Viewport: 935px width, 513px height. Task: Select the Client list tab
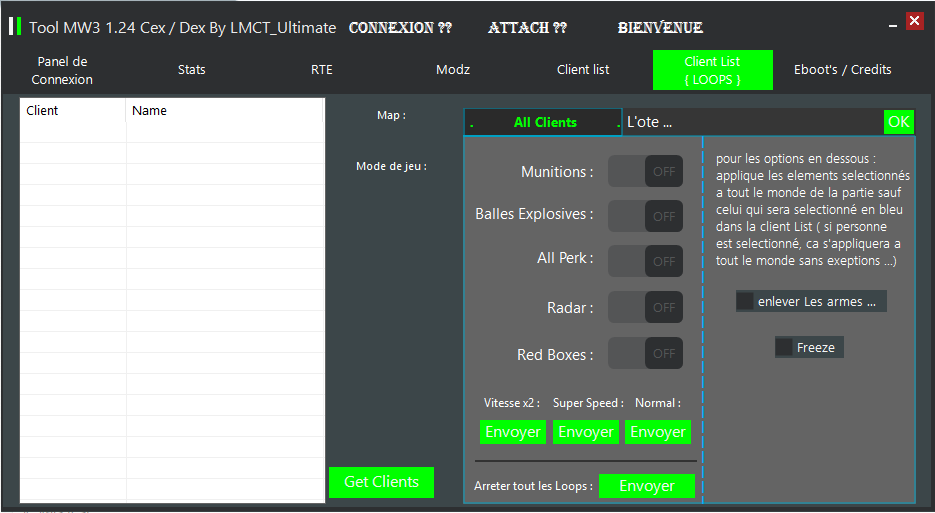click(x=583, y=70)
